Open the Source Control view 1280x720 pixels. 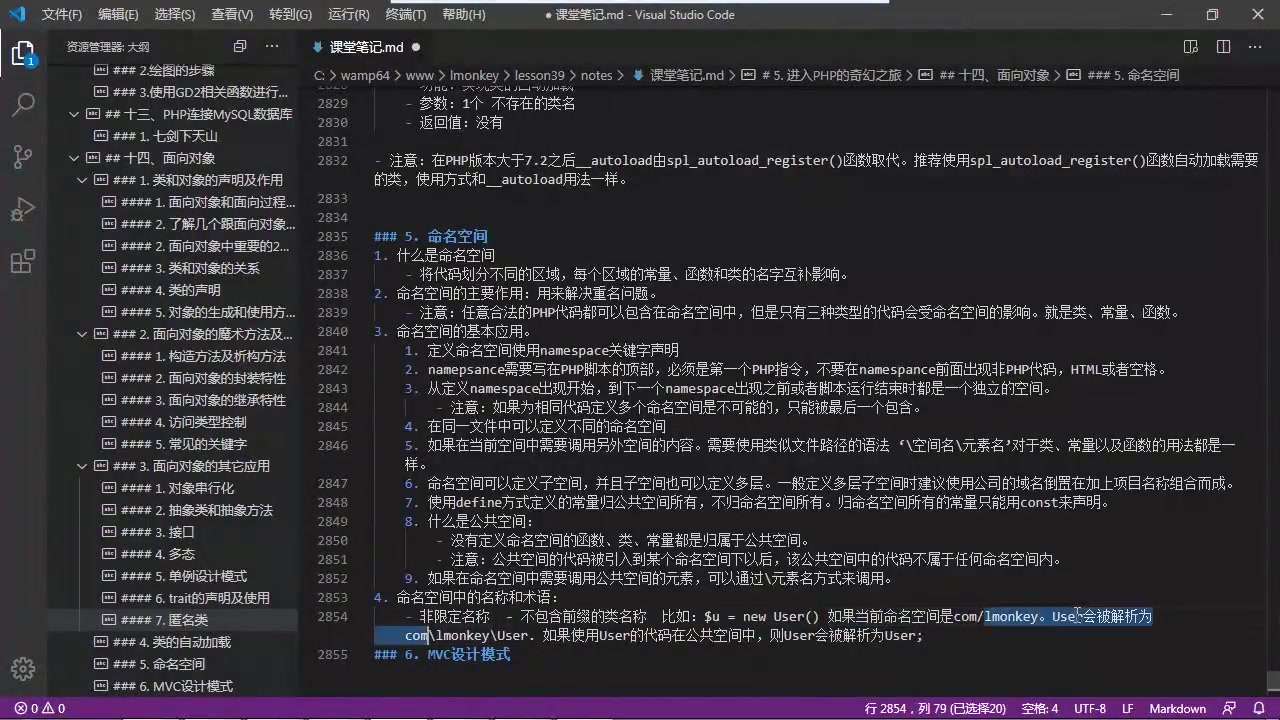(x=24, y=157)
